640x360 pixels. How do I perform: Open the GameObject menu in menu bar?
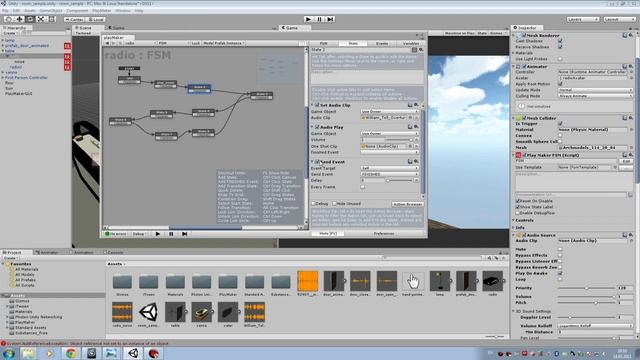tap(51, 11)
